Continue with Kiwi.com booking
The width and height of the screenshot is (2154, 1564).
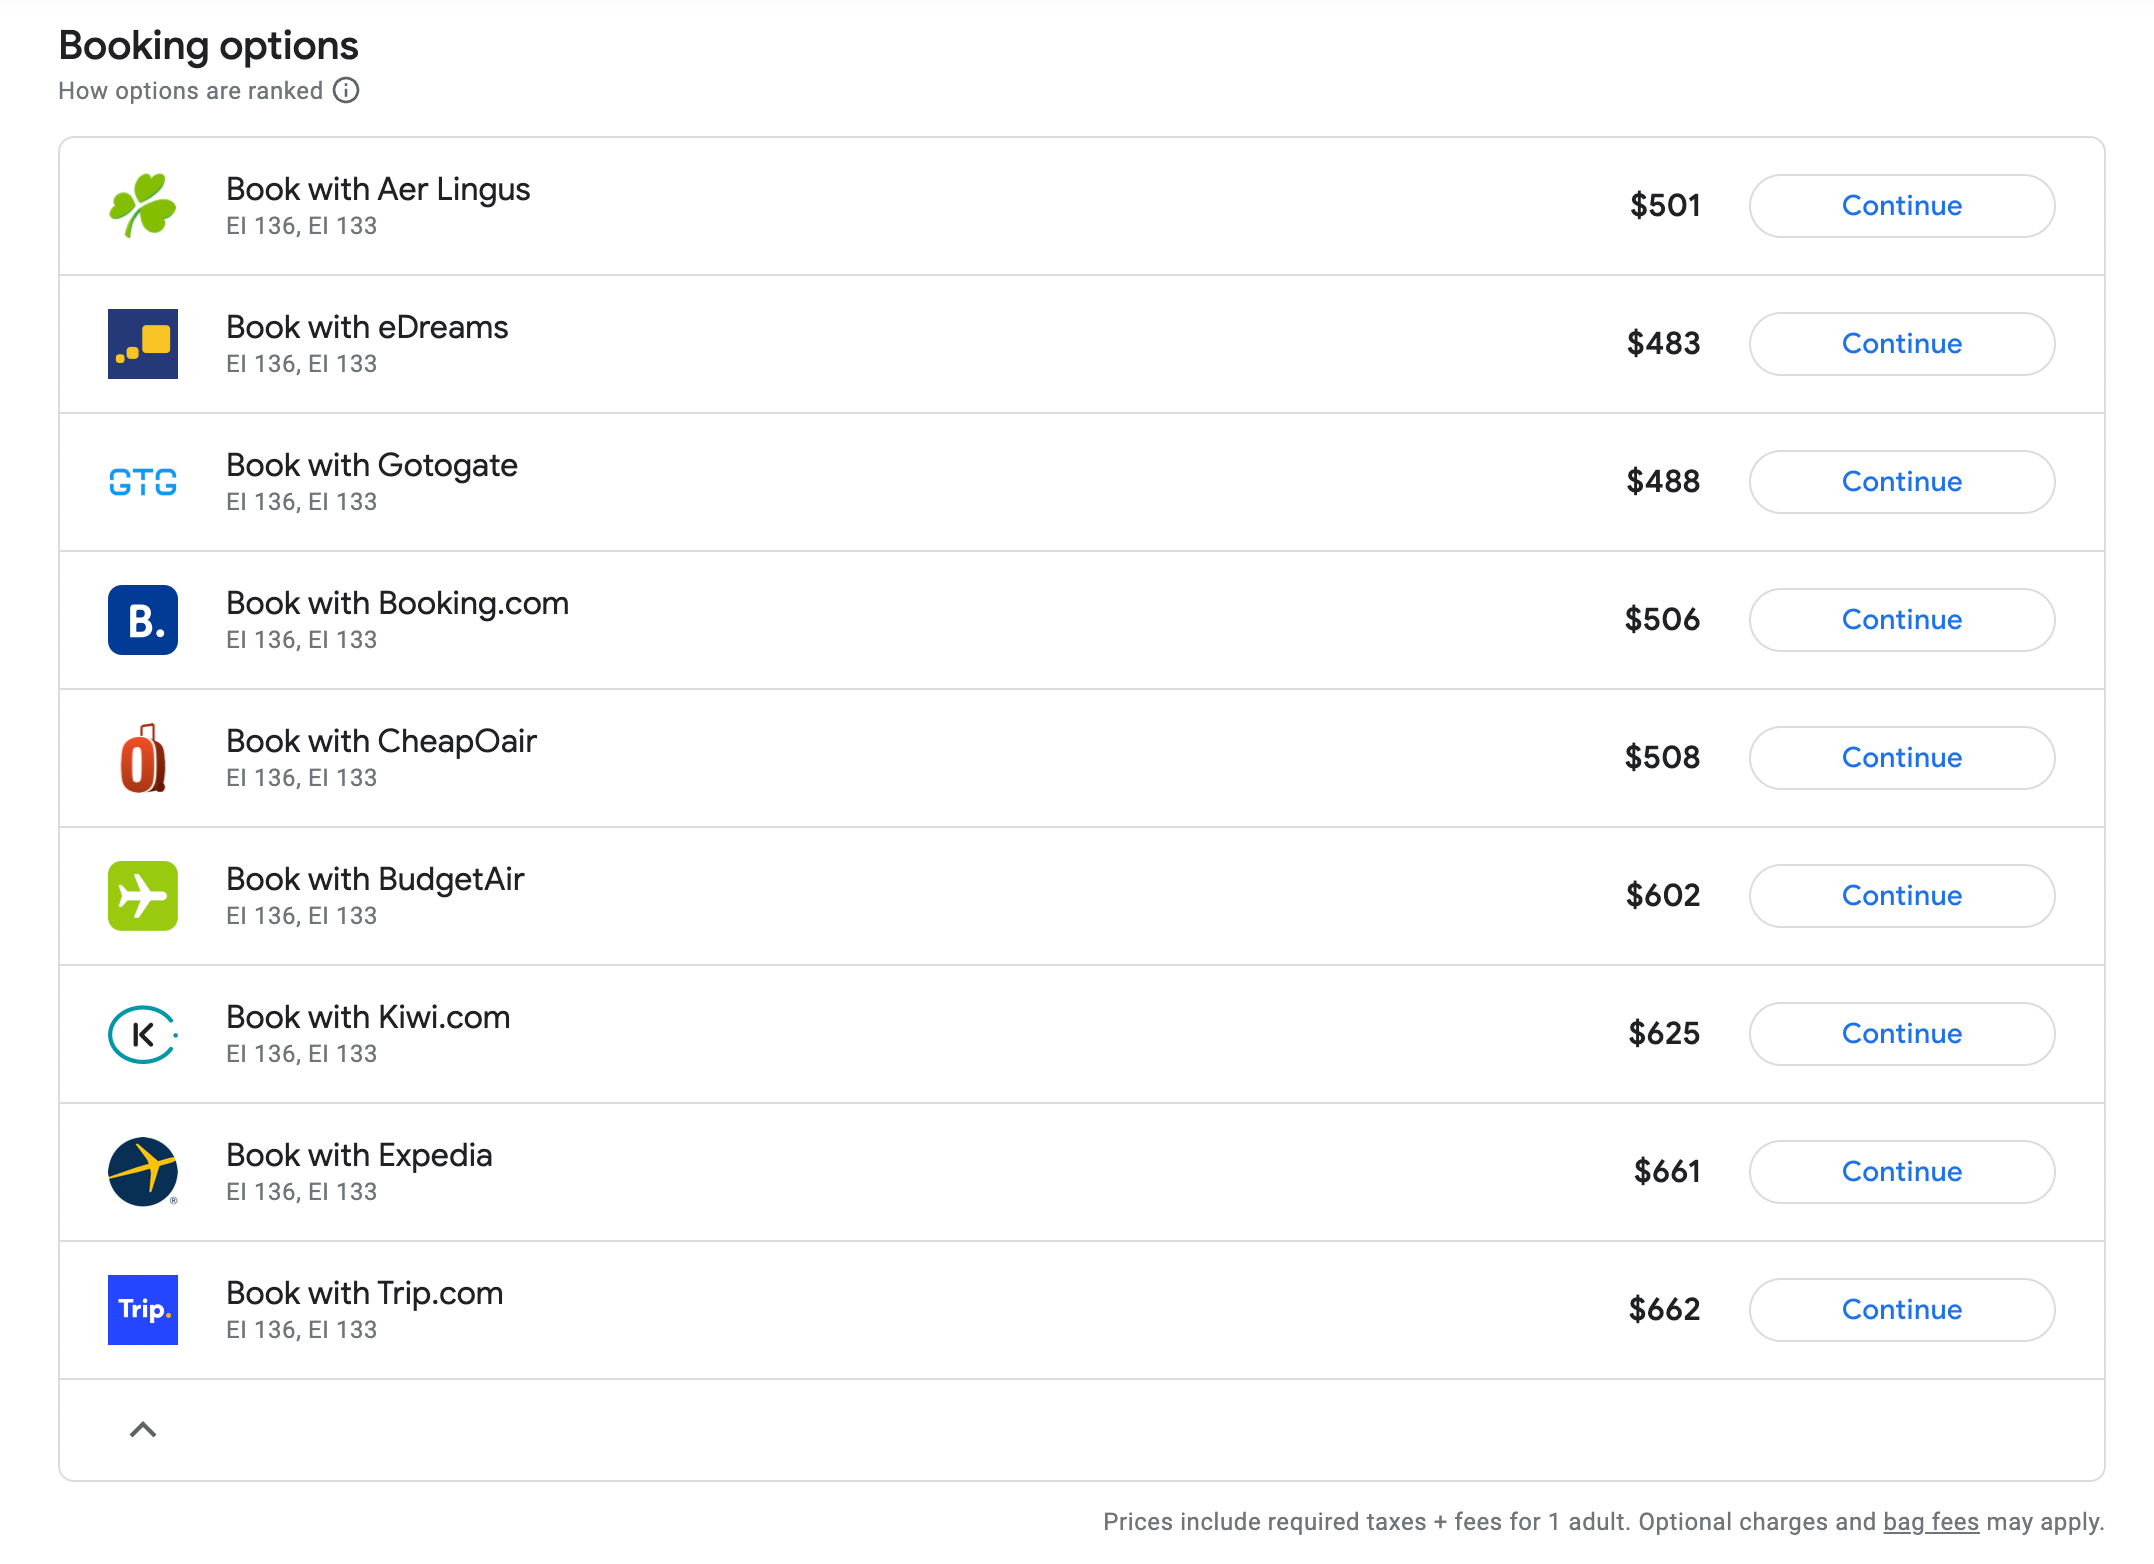click(1901, 1034)
